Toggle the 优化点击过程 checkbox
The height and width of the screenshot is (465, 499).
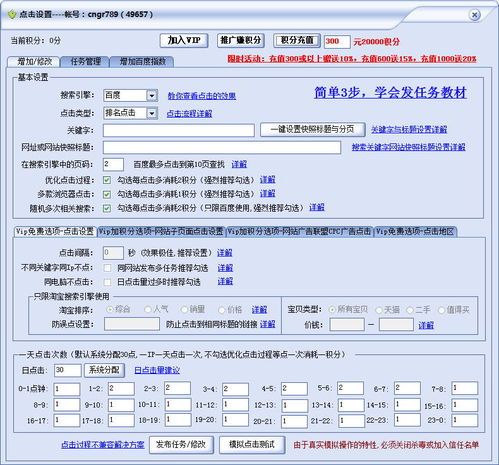[107, 180]
